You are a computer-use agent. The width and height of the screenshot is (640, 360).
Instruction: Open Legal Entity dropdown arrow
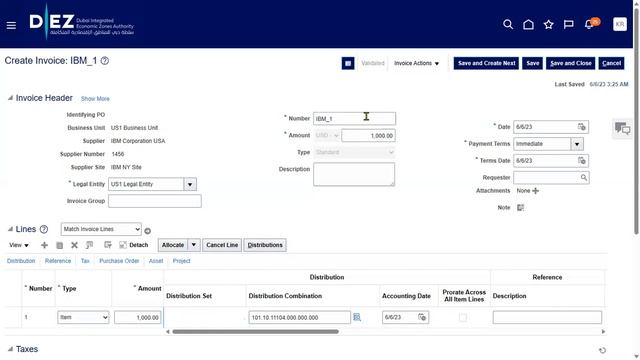pos(190,184)
